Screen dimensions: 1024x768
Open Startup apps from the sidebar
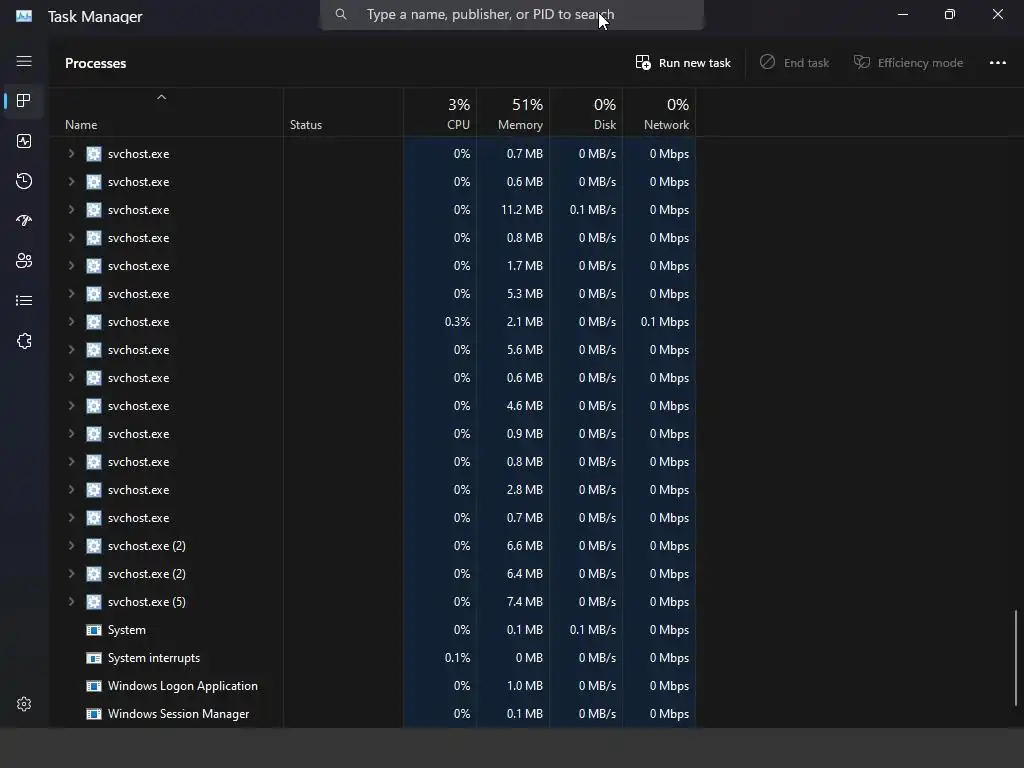[24, 221]
